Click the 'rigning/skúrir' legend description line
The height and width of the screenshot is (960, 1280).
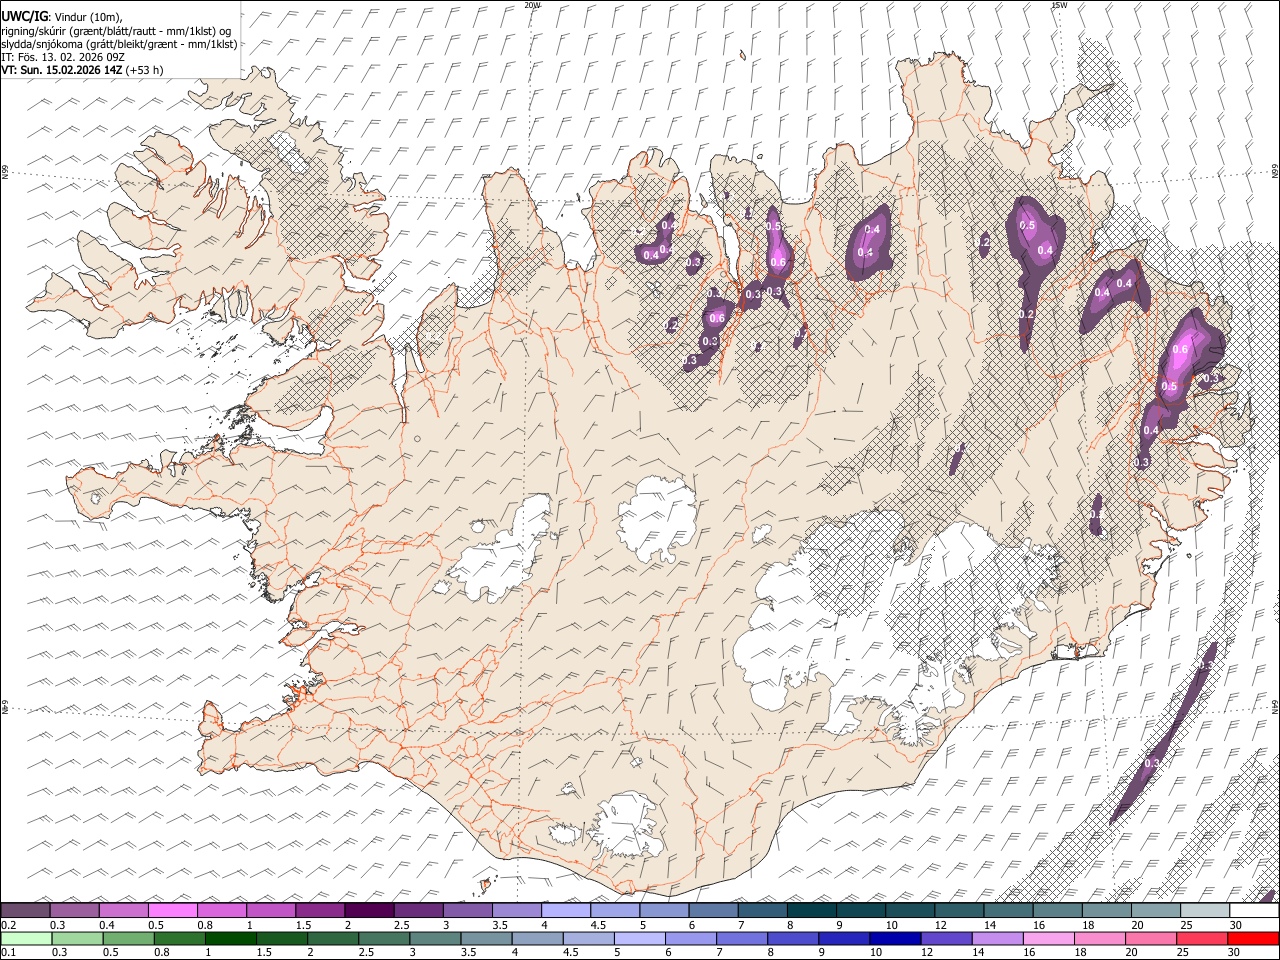click(x=116, y=30)
